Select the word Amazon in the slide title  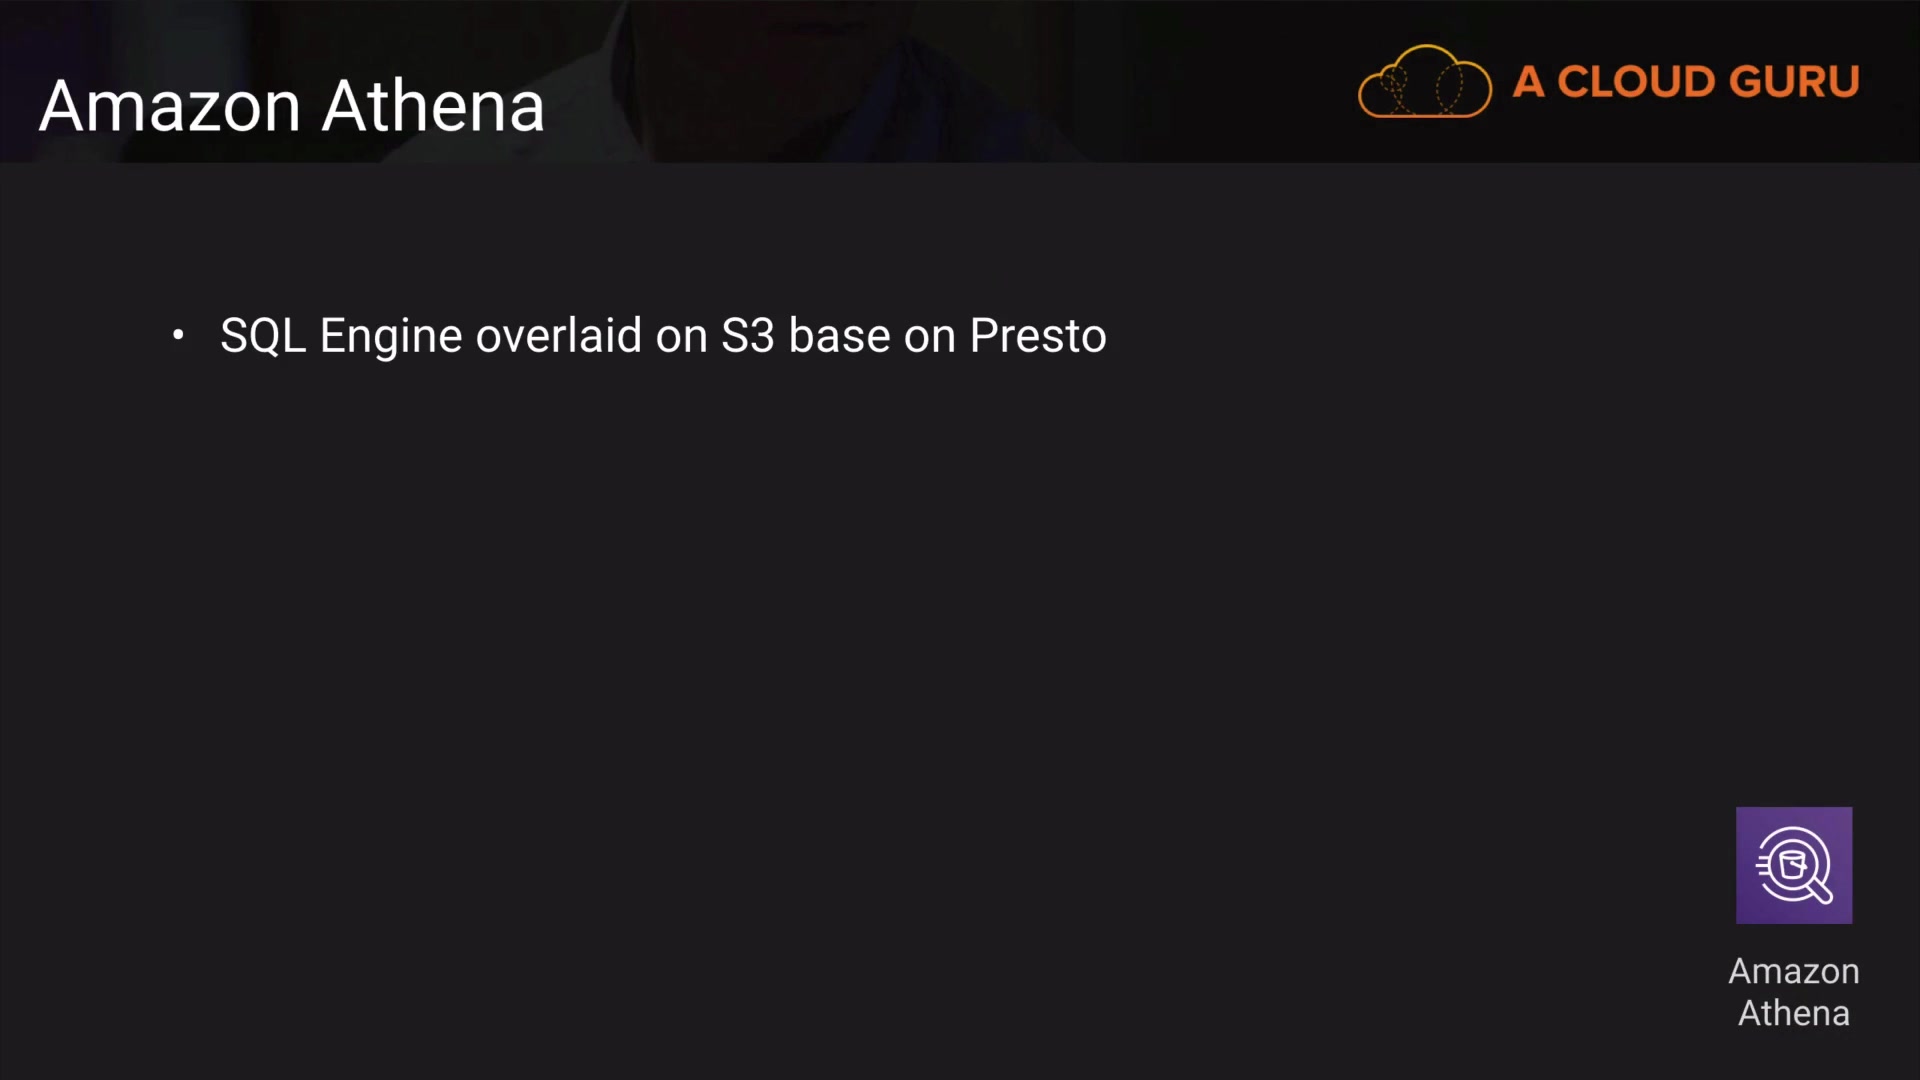(x=170, y=106)
